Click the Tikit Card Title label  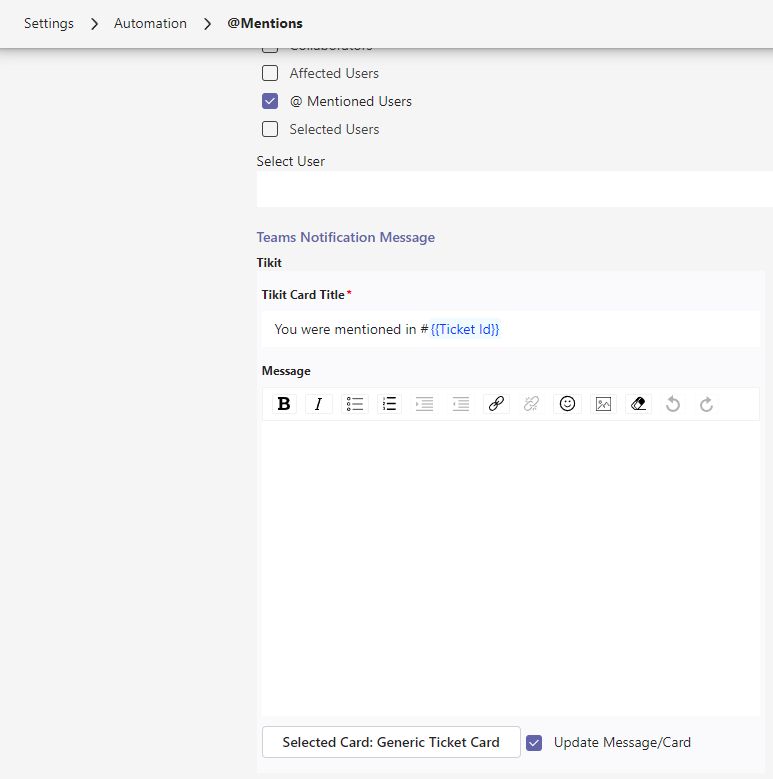pos(303,295)
